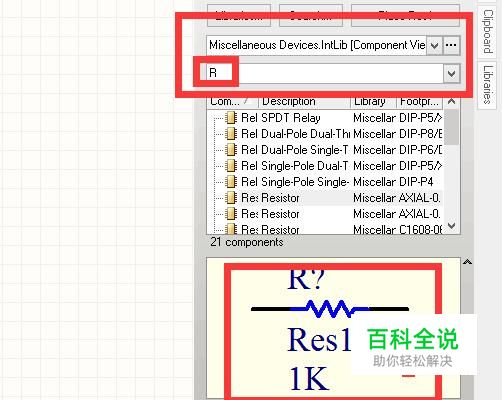Click the icon of DIP-P6 relay row

click(x=230, y=150)
